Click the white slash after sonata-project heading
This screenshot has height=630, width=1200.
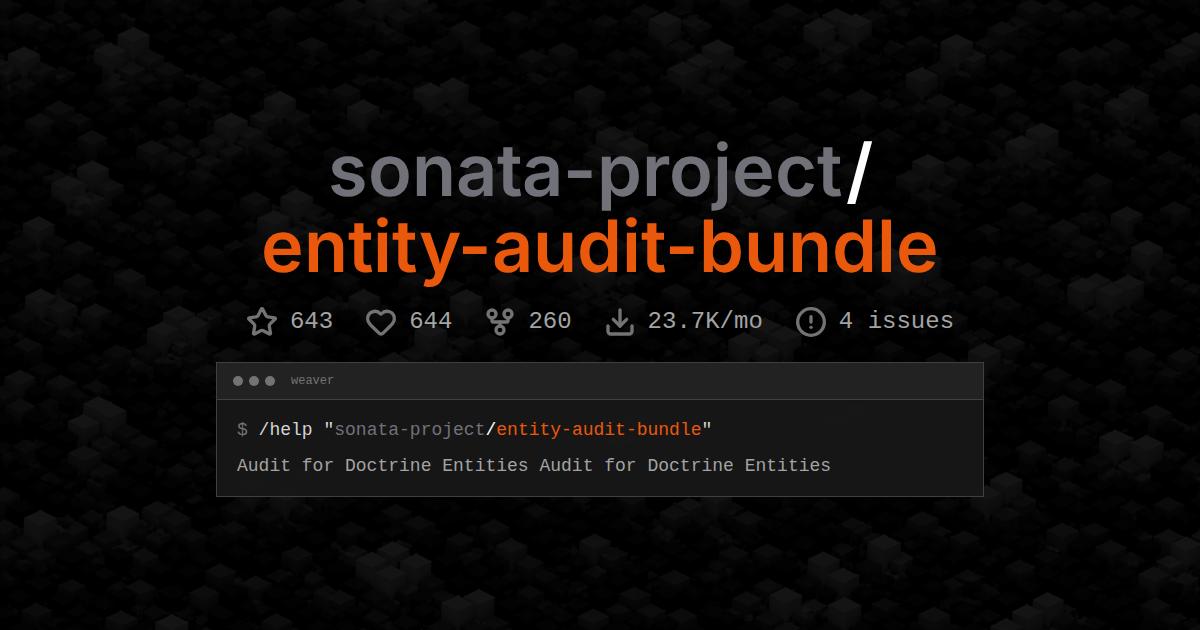click(x=859, y=173)
